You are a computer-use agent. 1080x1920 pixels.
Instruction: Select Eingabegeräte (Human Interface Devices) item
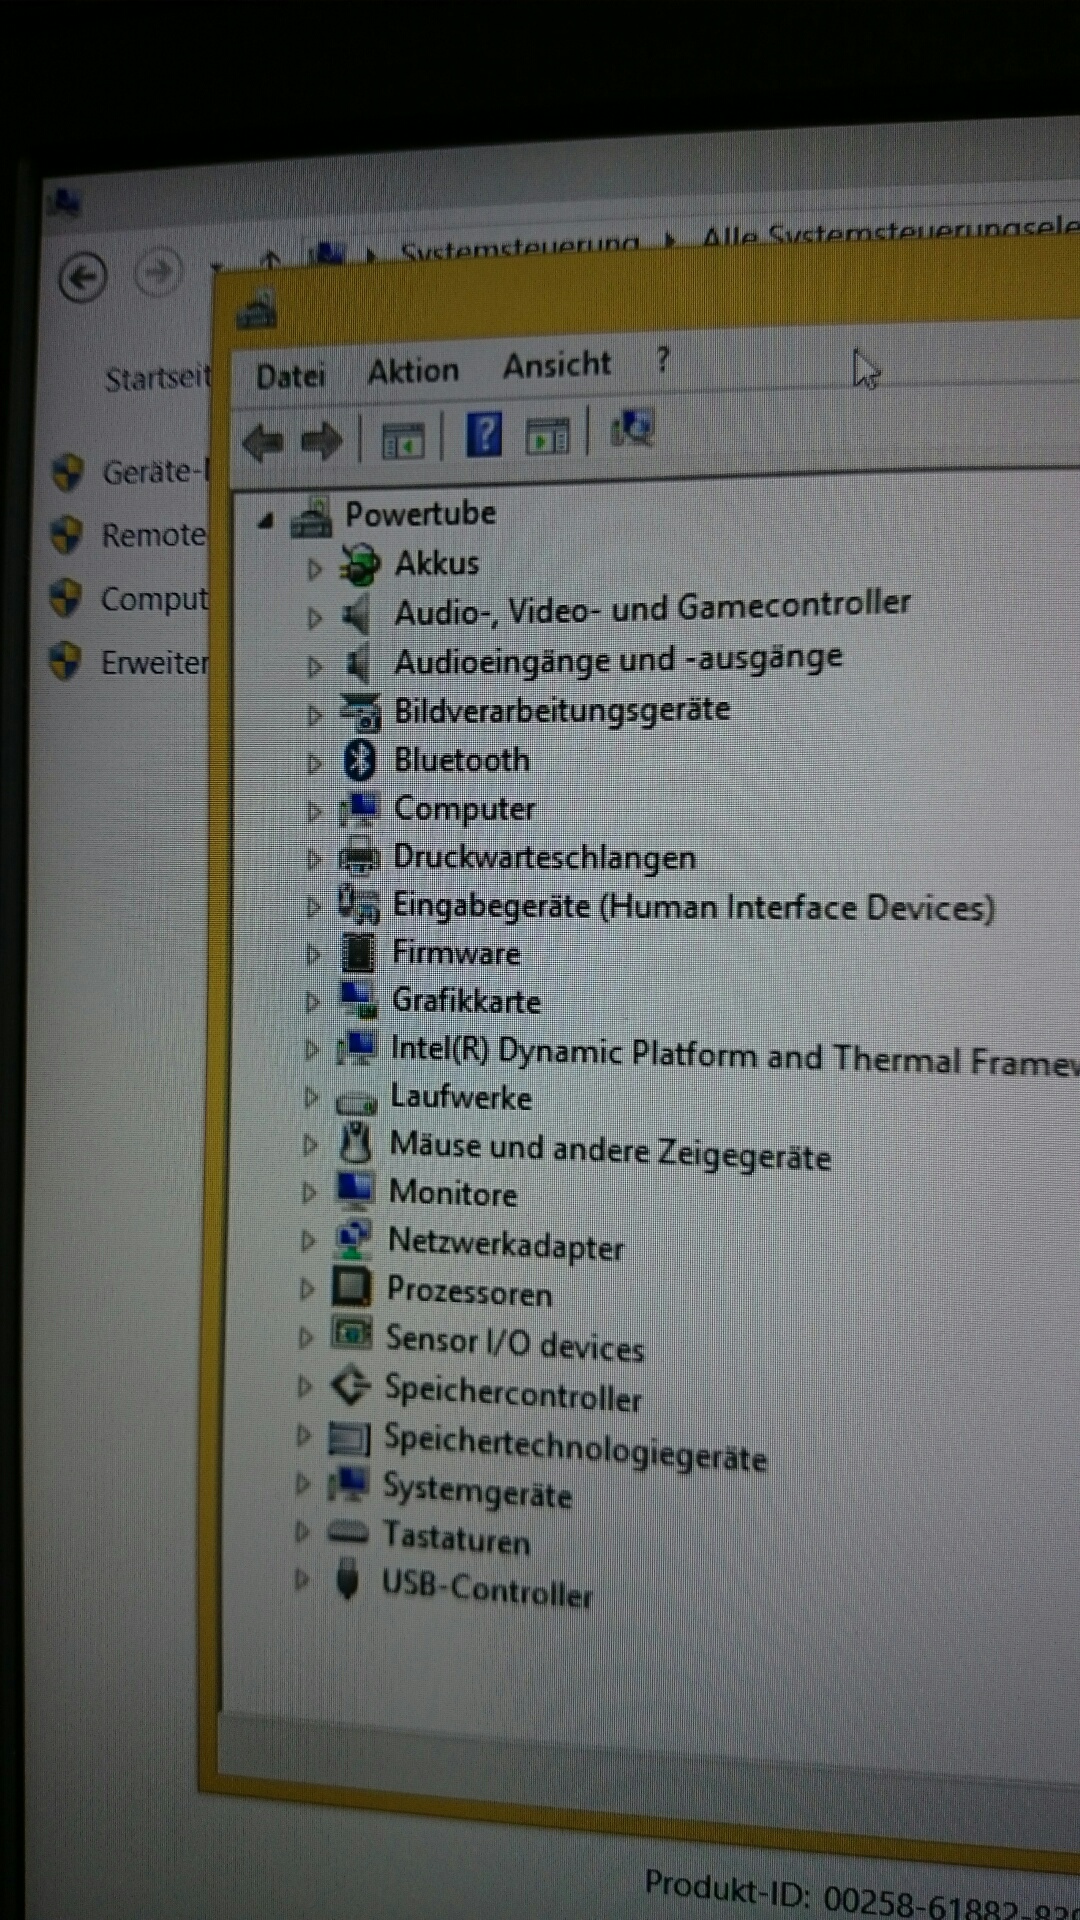tap(694, 907)
